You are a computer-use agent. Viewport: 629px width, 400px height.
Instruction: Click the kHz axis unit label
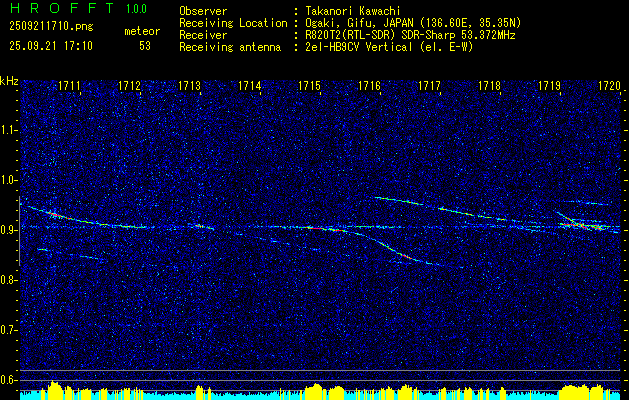point(9,81)
